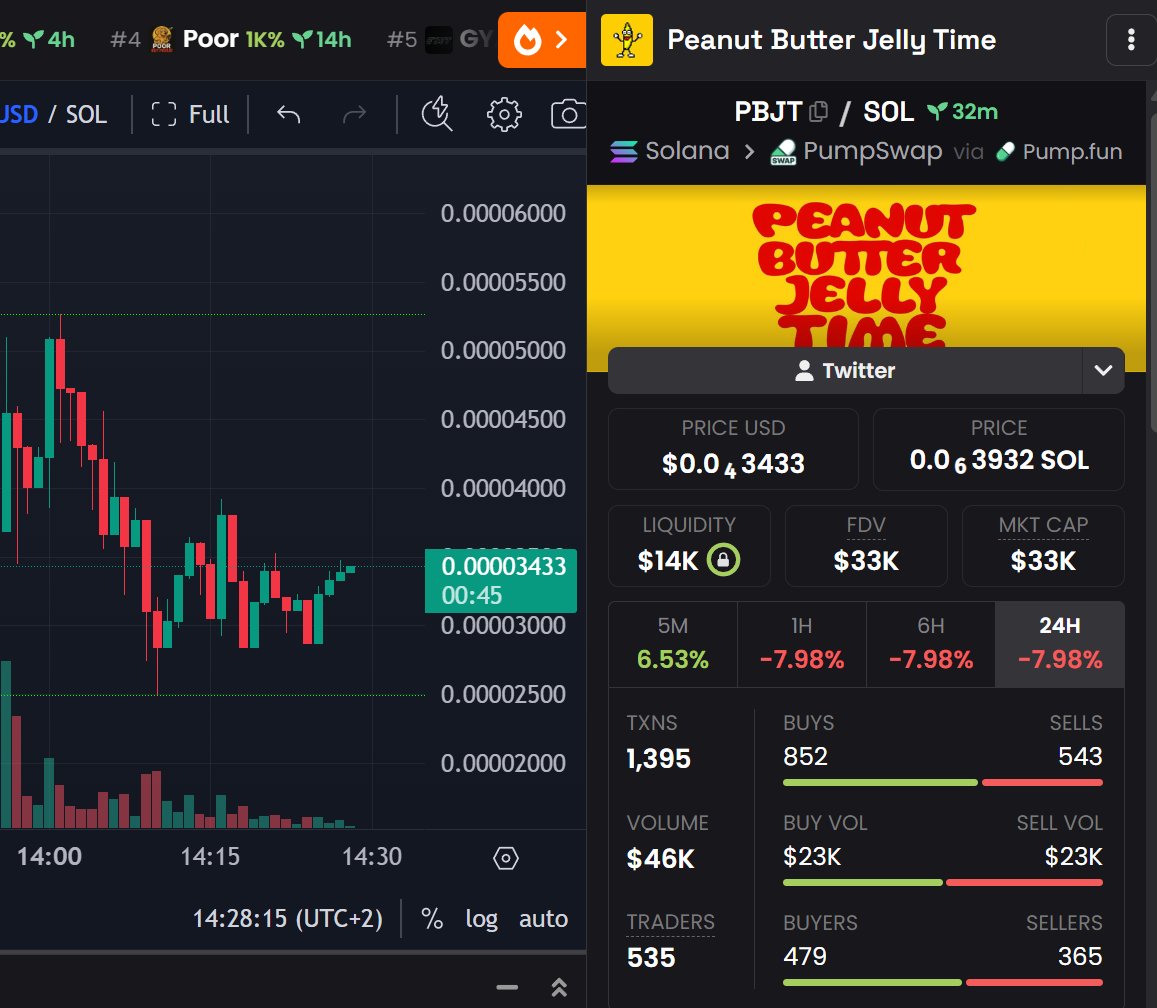Open trending token #5 GY
The height and width of the screenshot is (1008, 1157).
tap(439, 39)
